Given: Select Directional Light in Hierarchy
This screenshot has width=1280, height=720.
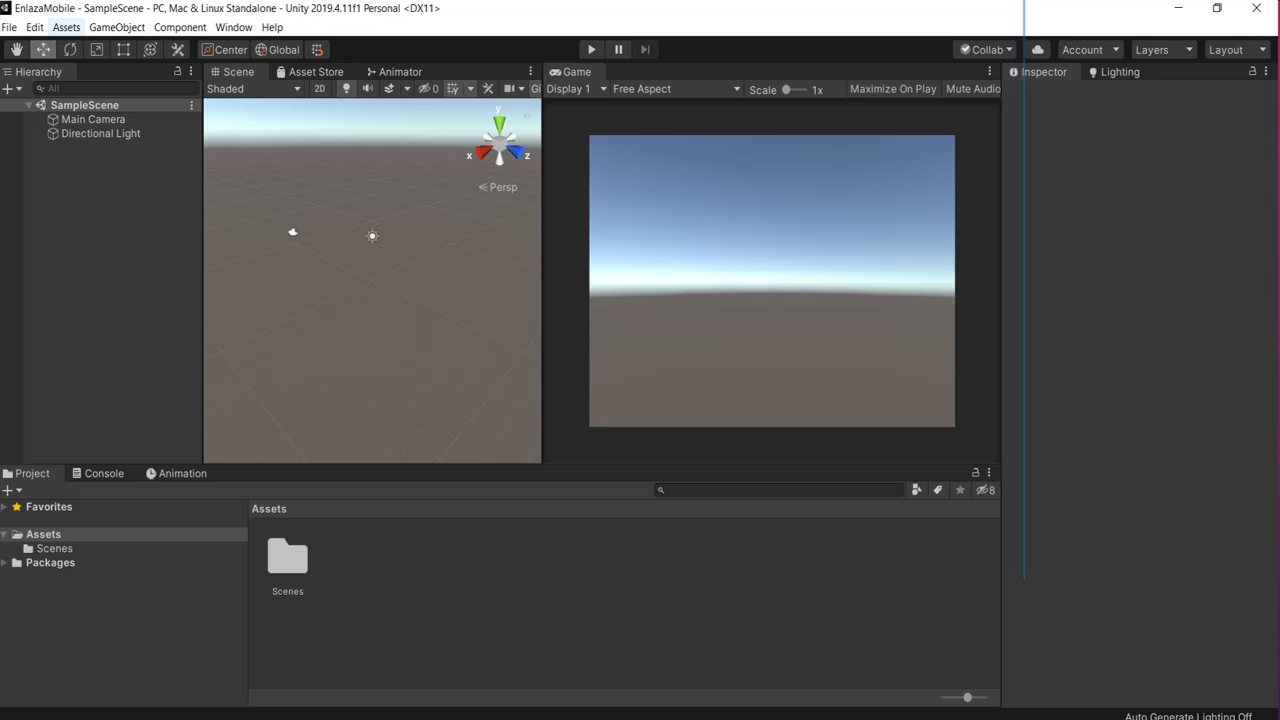Looking at the screenshot, I should tap(100, 133).
